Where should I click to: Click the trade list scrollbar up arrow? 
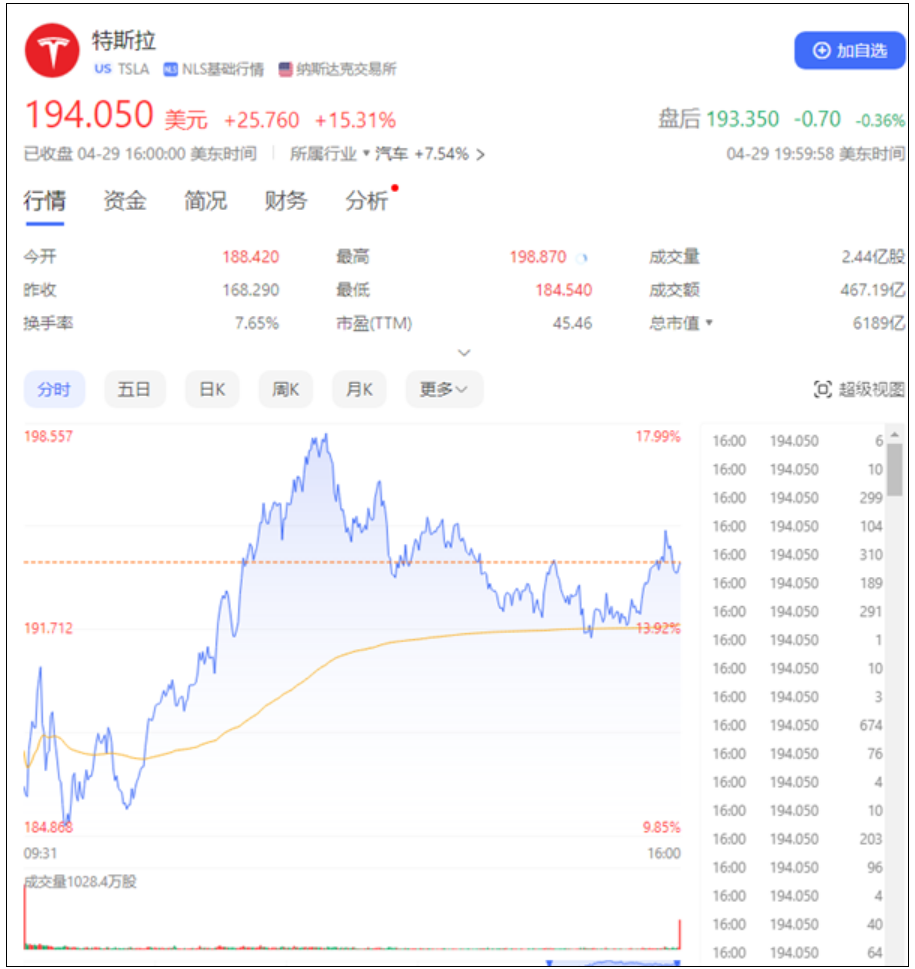[x=895, y=435]
